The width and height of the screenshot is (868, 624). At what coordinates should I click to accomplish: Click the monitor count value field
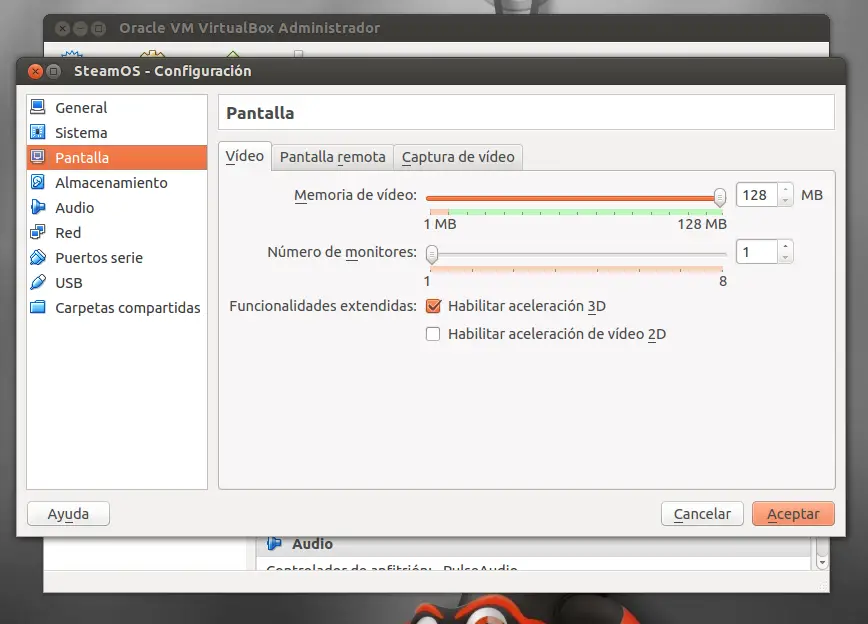tap(757, 252)
